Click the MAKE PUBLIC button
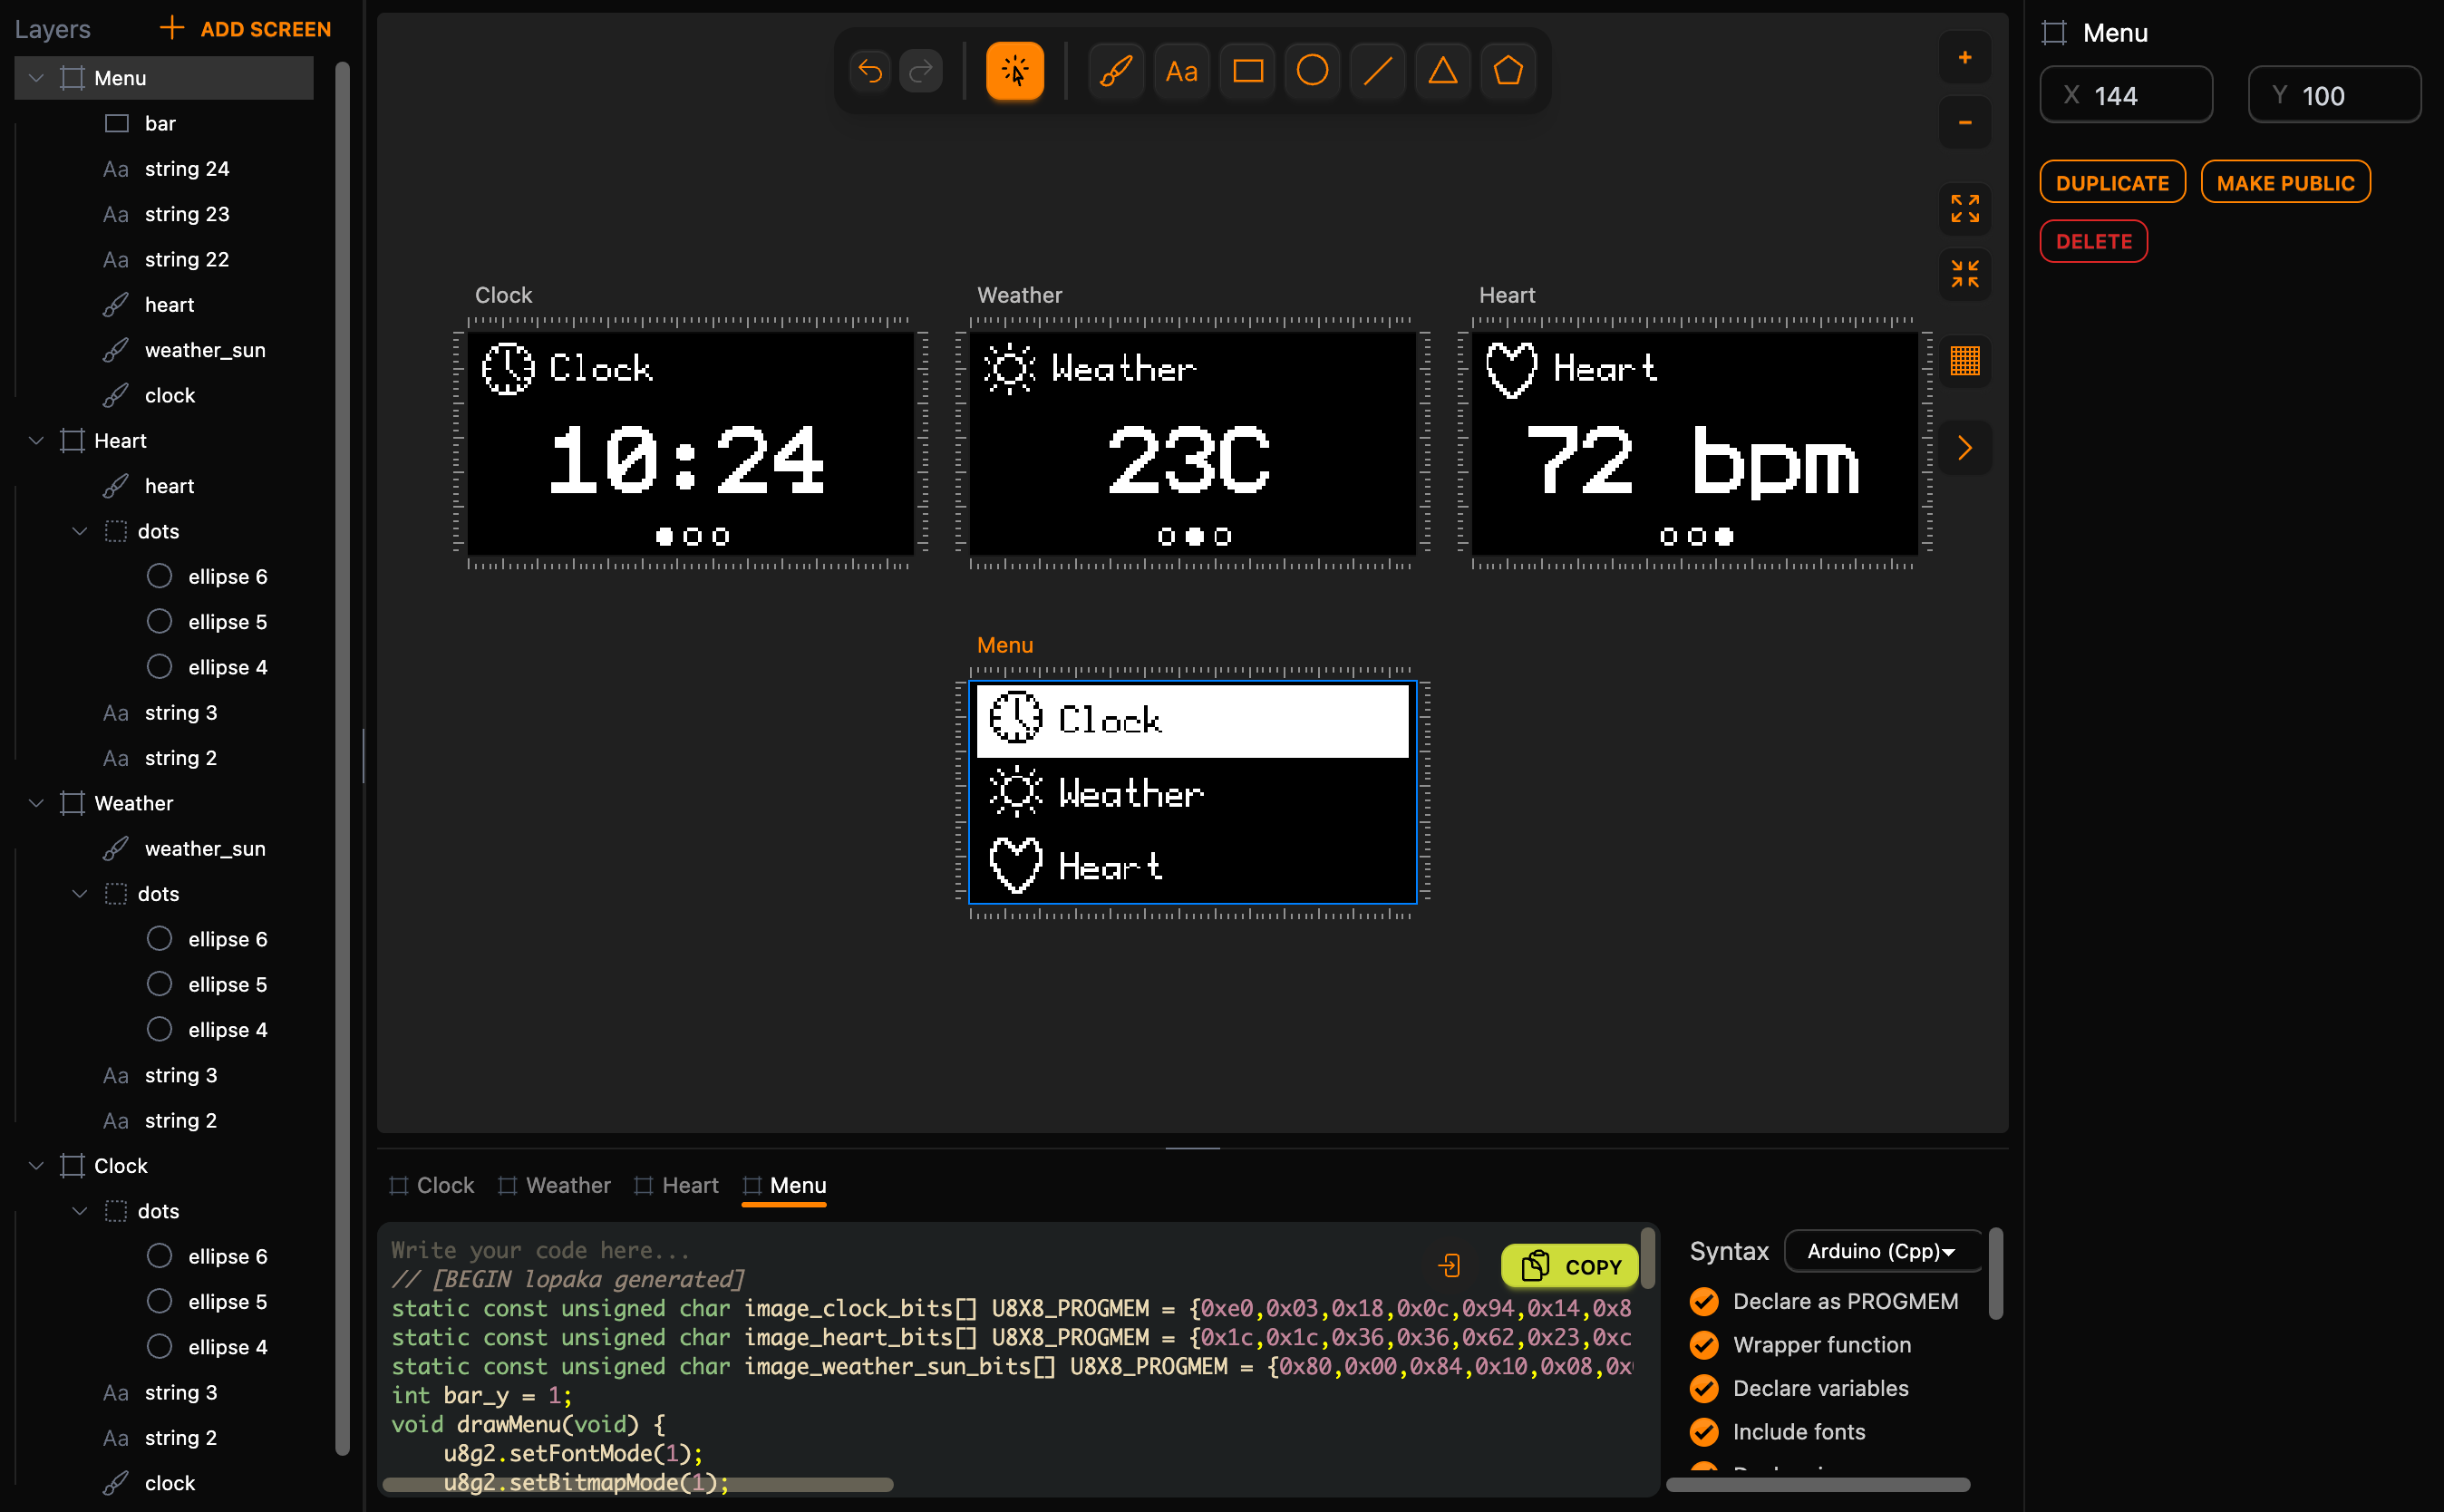 coord(2285,182)
